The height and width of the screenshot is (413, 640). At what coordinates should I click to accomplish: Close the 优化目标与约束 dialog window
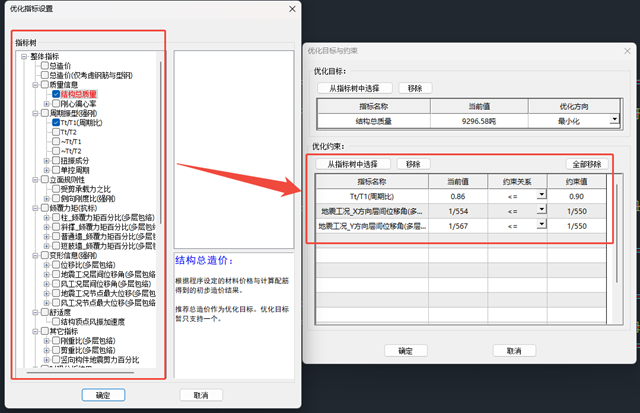pyautogui.click(x=621, y=47)
